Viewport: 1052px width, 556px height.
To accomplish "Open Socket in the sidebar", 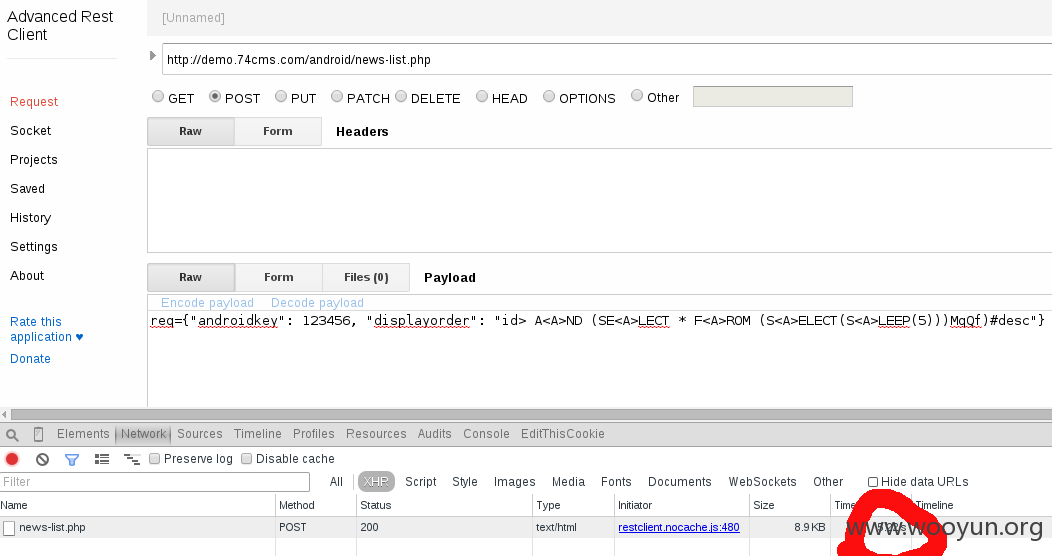I will pyautogui.click(x=30, y=130).
